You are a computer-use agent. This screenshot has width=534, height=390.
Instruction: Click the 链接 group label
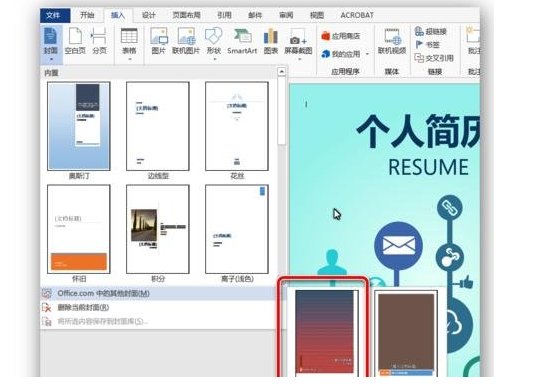click(435, 72)
